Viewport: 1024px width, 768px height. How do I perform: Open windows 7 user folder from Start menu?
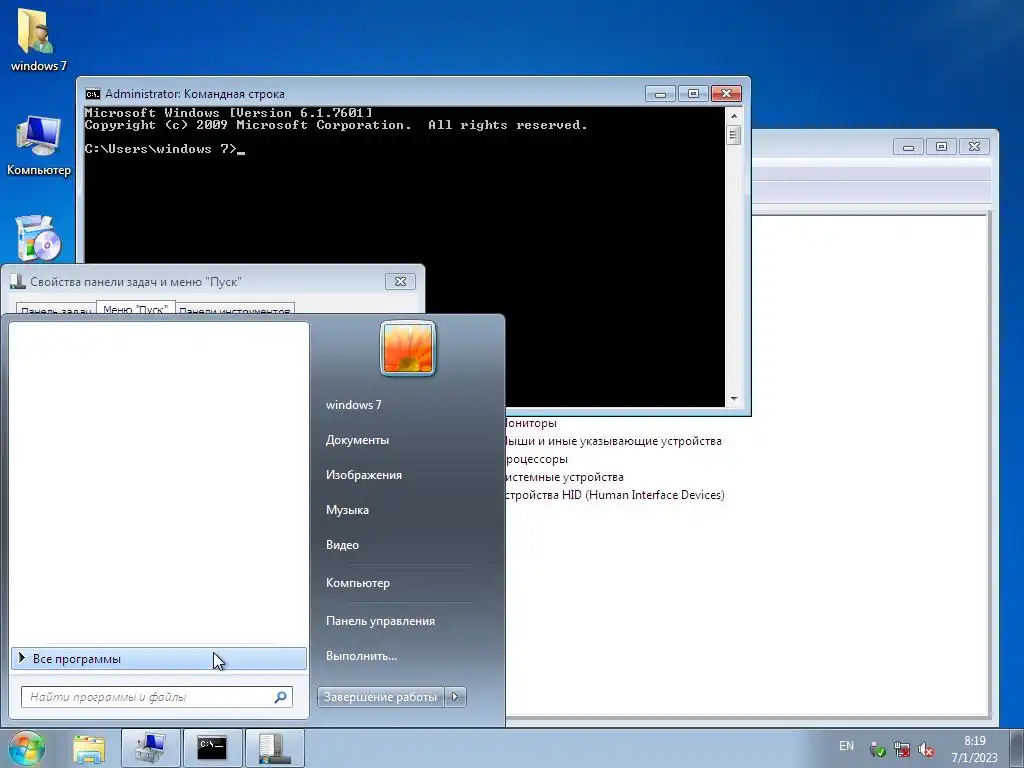point(353,405)
